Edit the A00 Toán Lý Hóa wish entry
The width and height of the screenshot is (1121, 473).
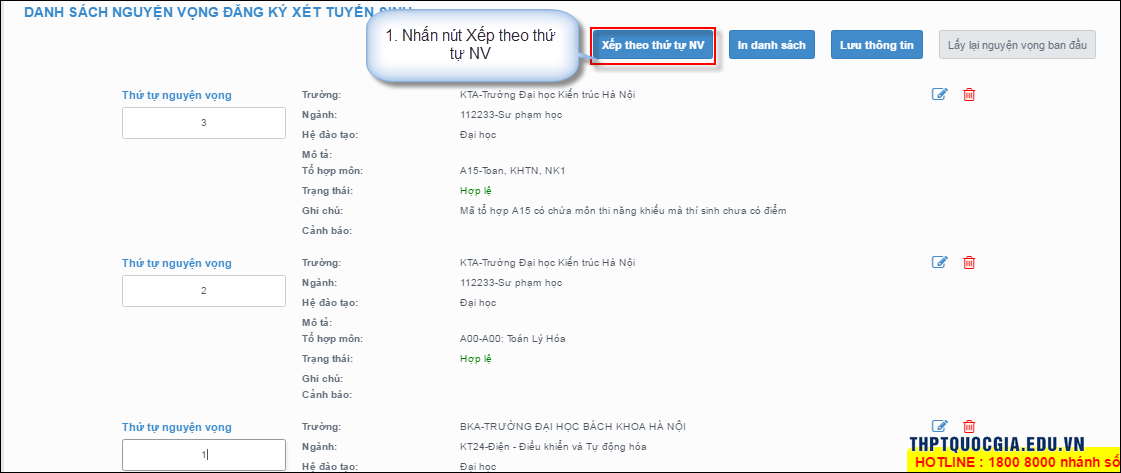(939, 262)
